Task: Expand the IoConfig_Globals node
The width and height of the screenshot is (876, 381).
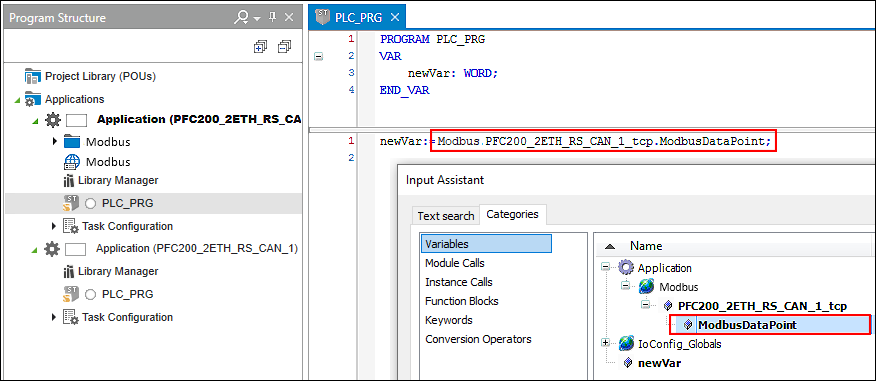Action: point(605,343)
